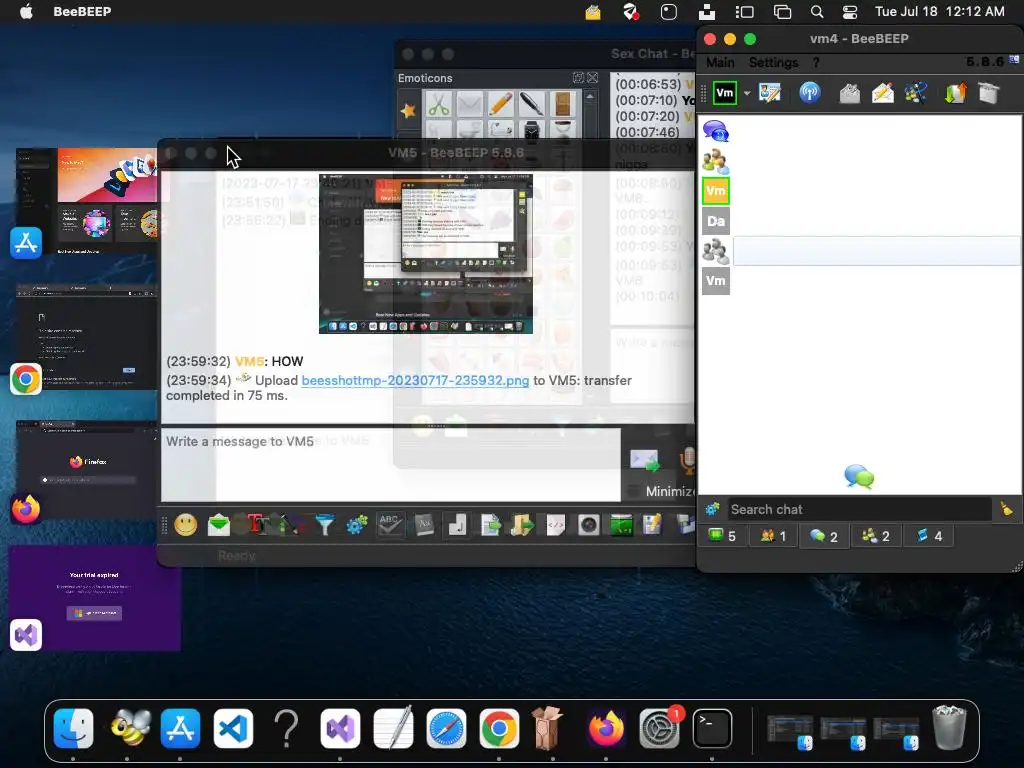
Task: Expand the status dropdown arrow beside Vm avatar
Action: (x=747, y=93)
